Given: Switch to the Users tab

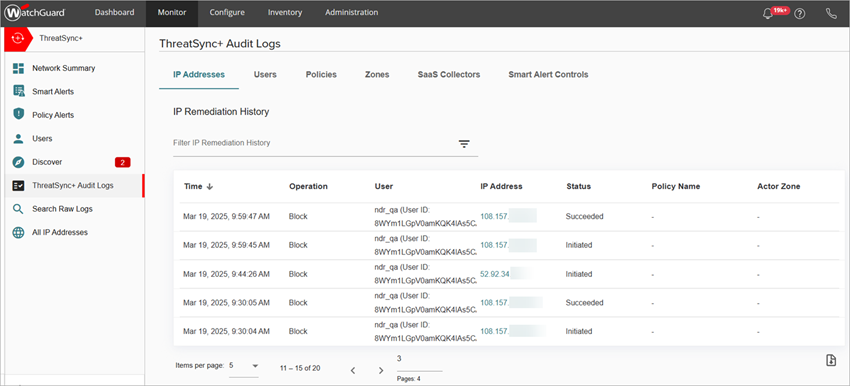Looking at the screenshot, I should tap(265, 75).
